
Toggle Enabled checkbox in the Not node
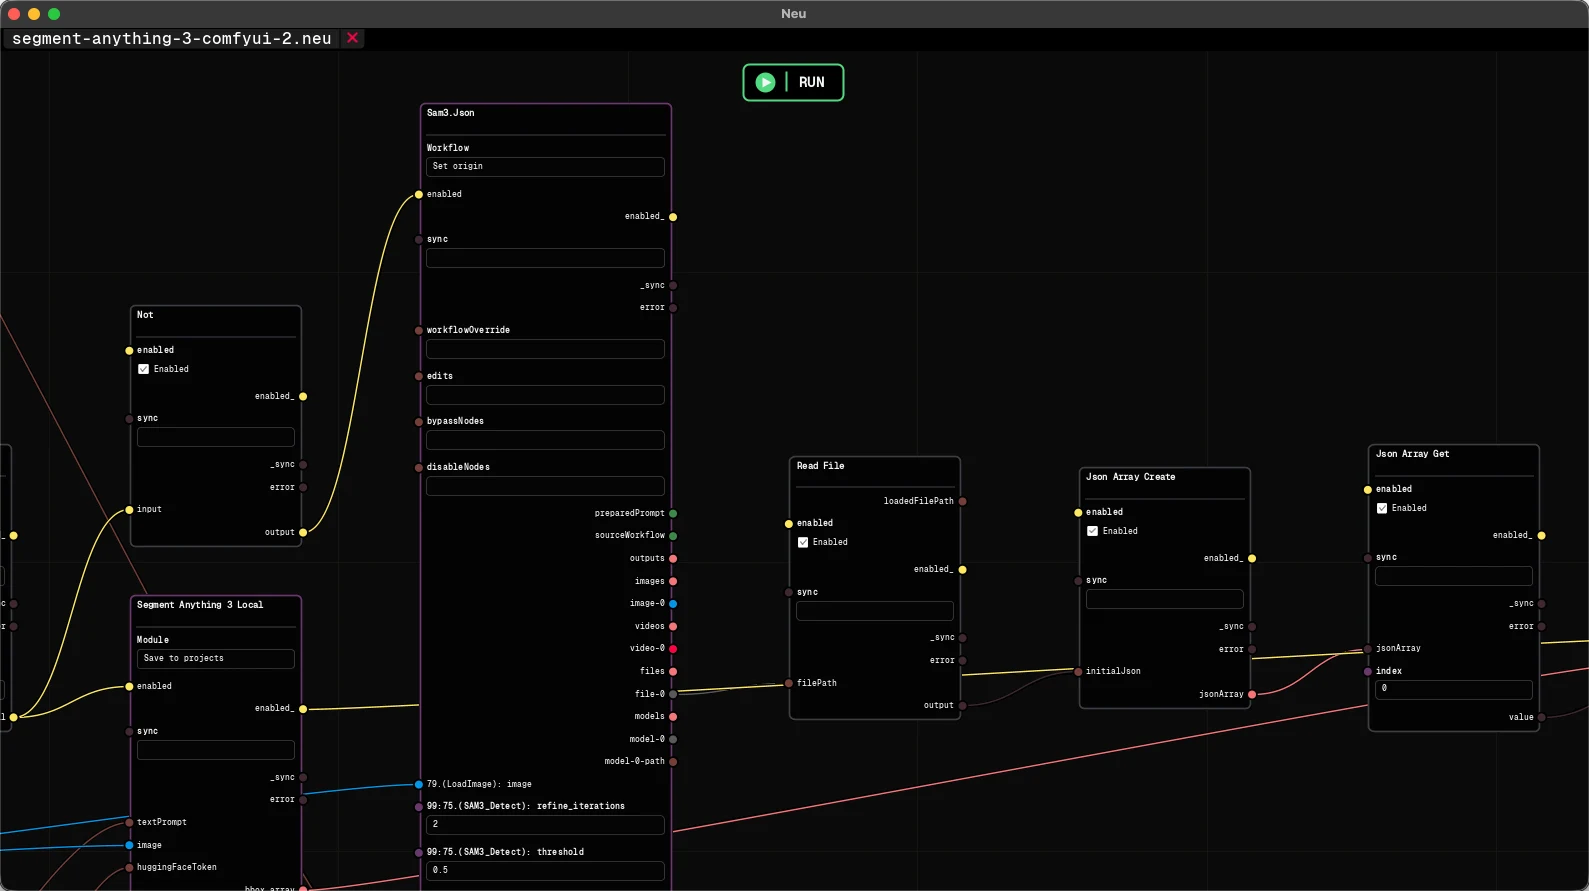tap(144, 369)
